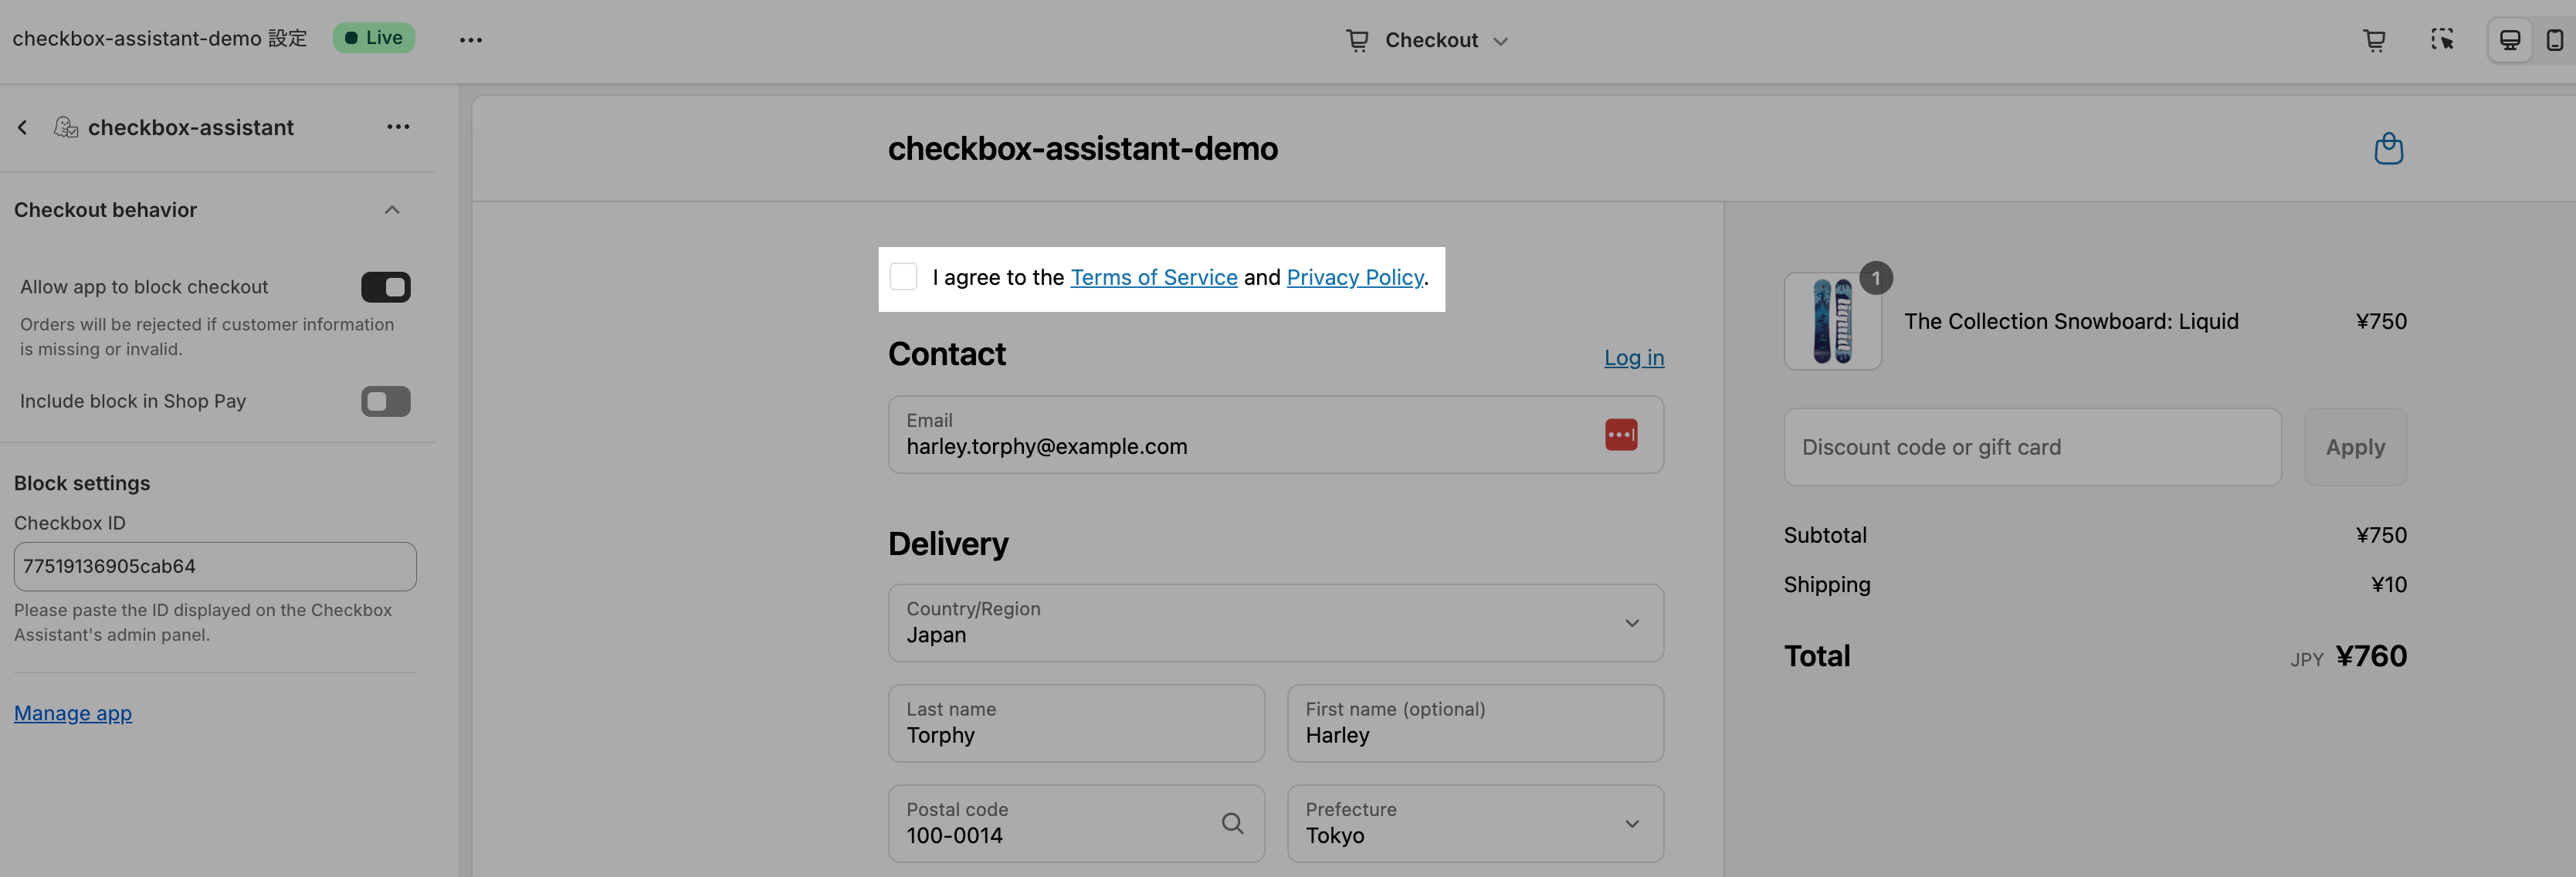Click the Manage app link
The image size is (2576, 877).
73,713
